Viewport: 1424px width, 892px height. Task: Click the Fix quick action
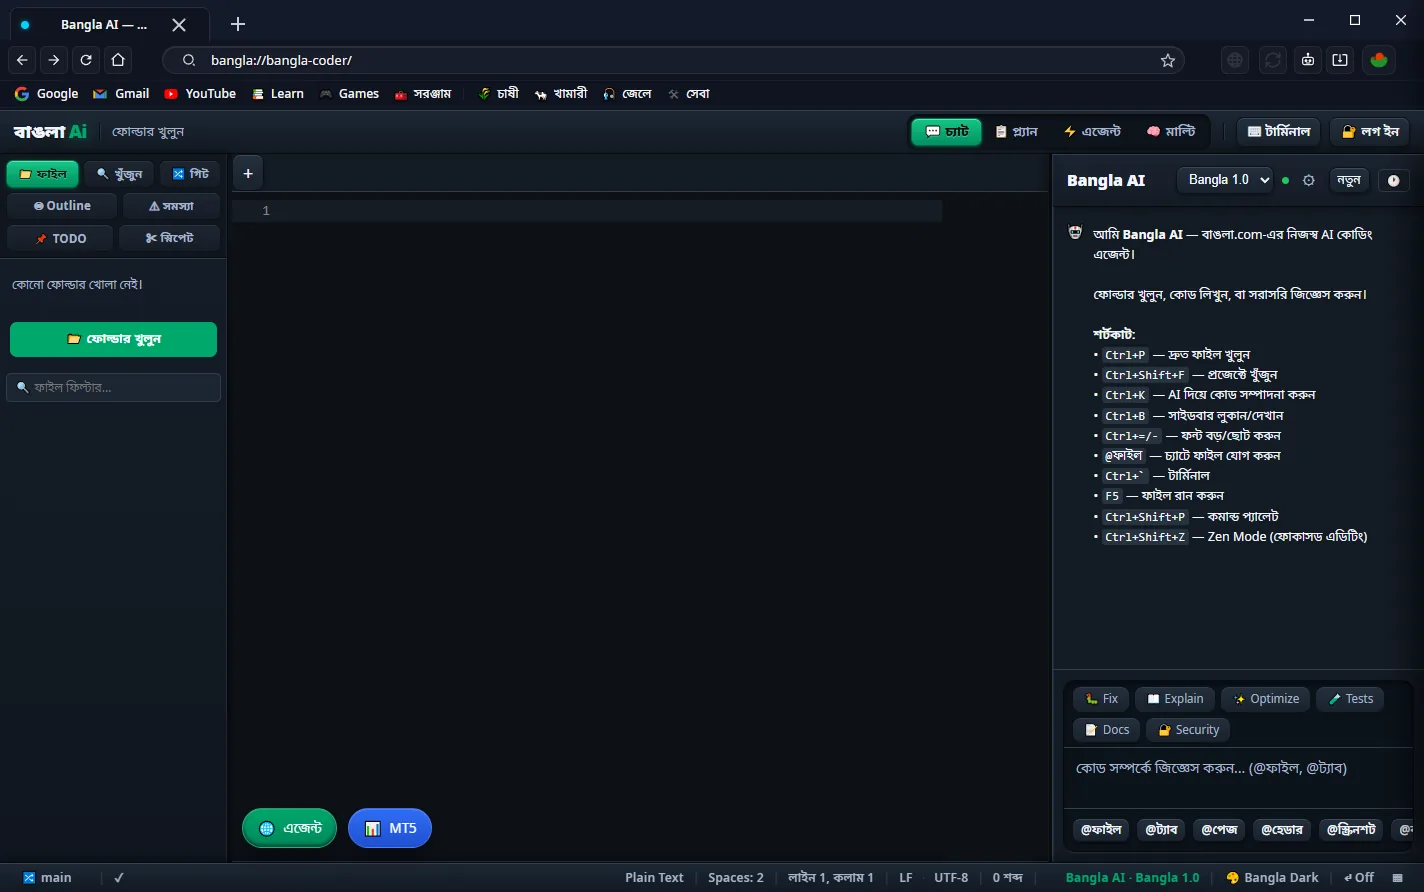click(1101, 699)
